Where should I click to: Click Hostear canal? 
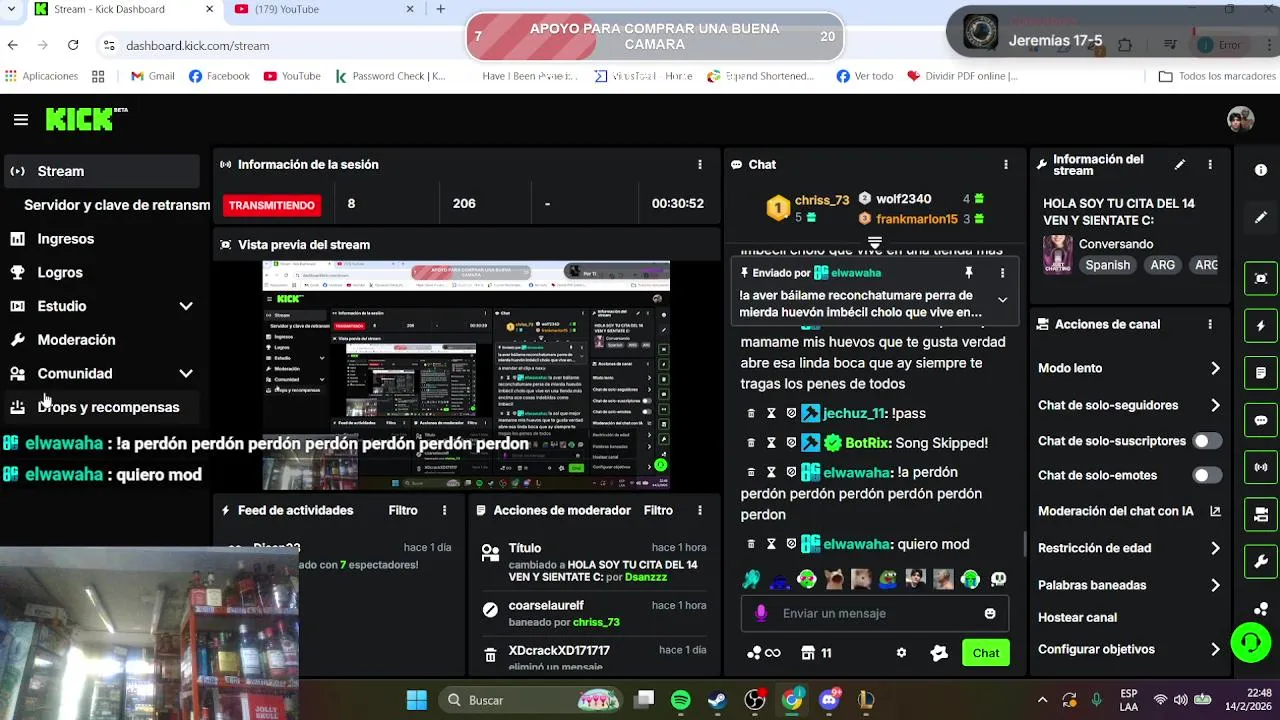click(1077, 618)
